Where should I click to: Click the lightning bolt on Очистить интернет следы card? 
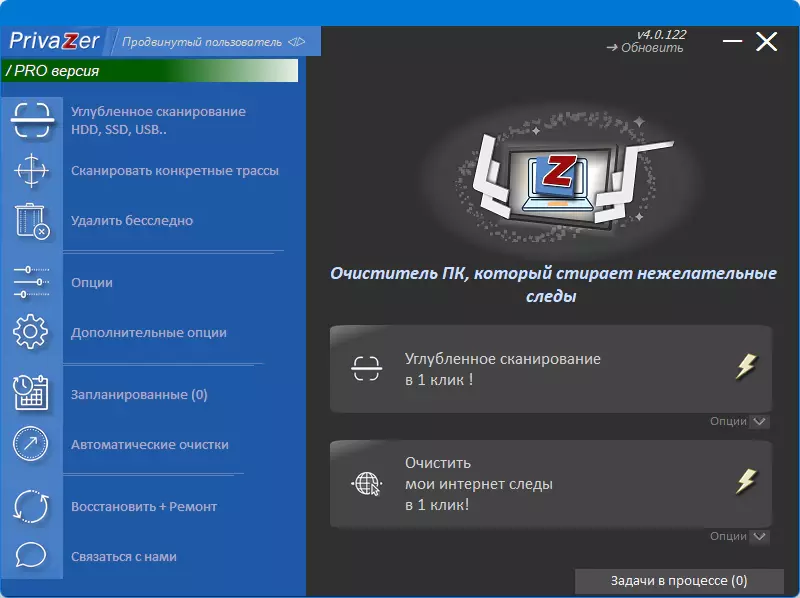[x=746, y=481]
